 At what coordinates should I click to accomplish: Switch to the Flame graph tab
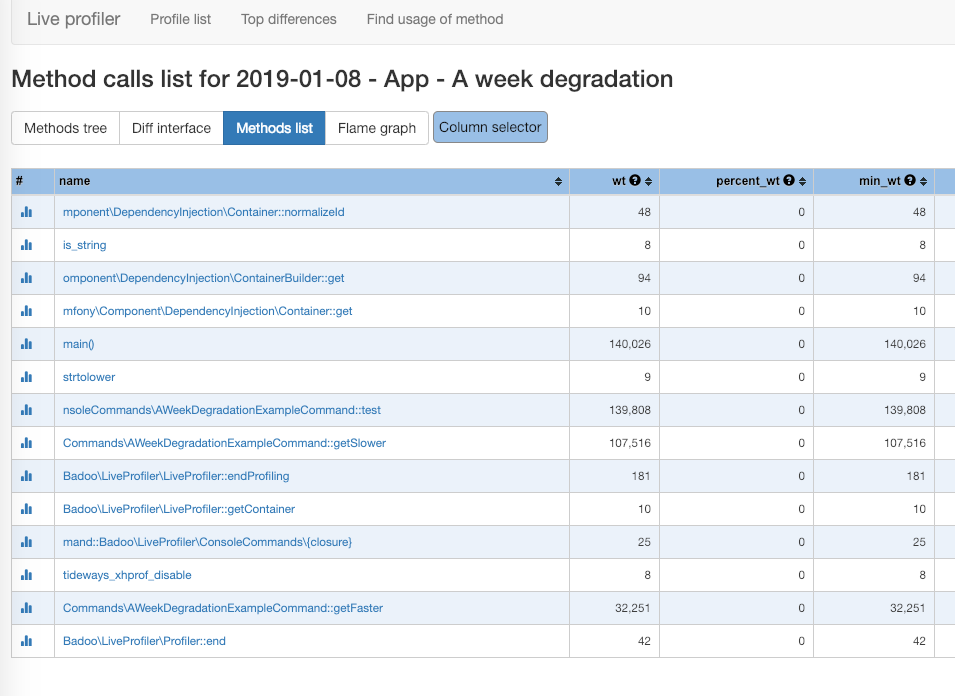[376, 128]
